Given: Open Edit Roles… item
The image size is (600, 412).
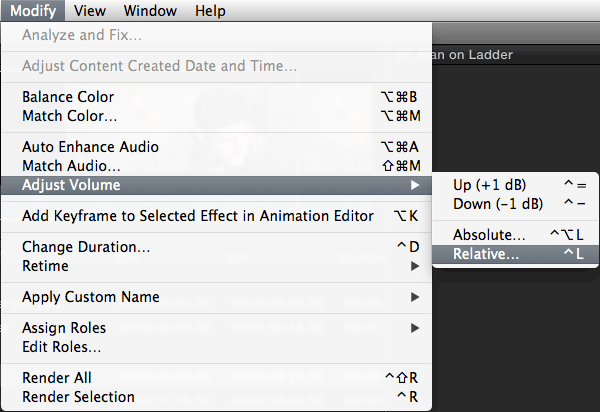Looking at the screenshot, I should [61, 347].
